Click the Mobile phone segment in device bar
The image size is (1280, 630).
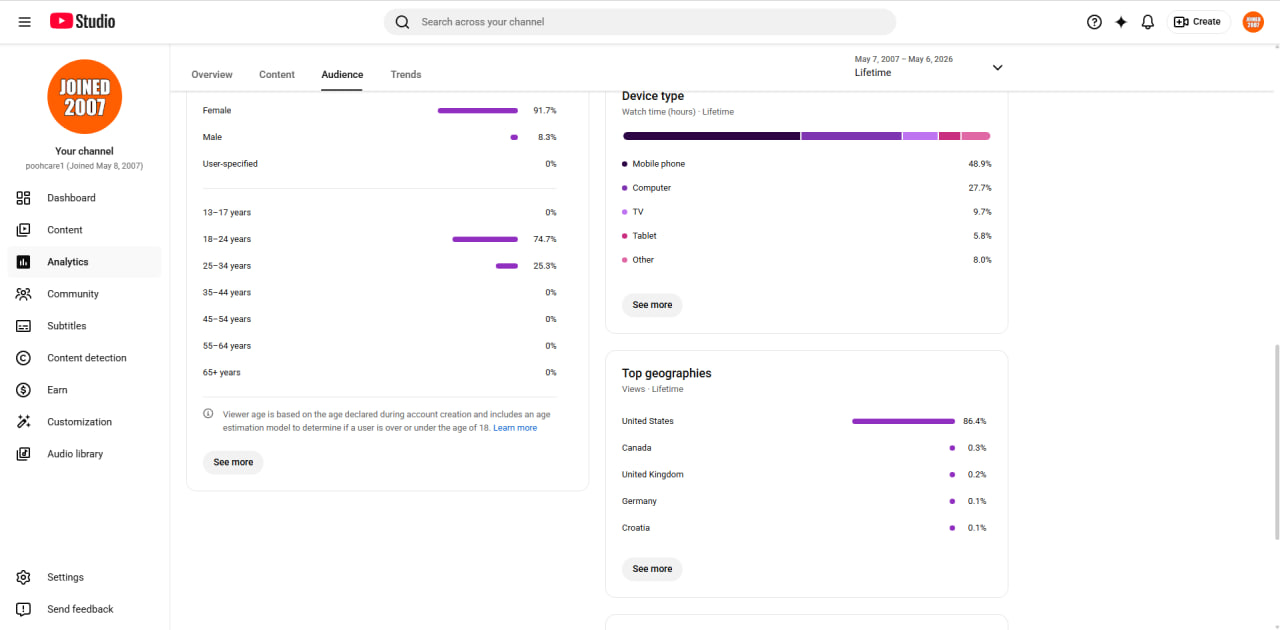(711, 136)
